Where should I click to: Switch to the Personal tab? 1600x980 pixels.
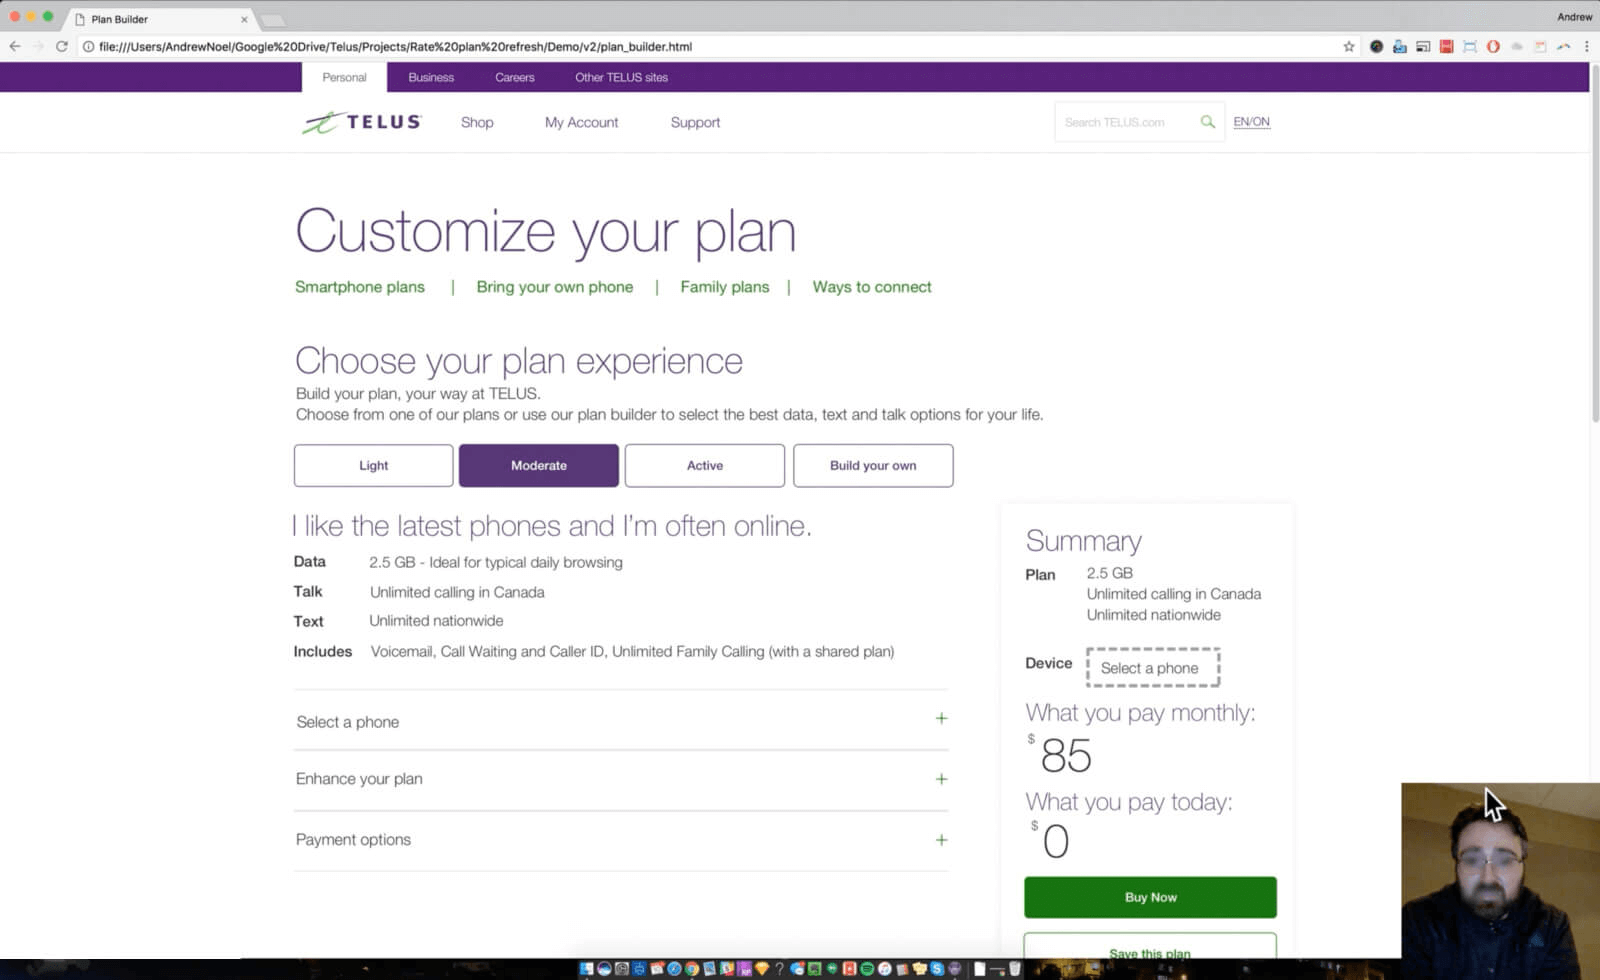(x=344, y=77)
